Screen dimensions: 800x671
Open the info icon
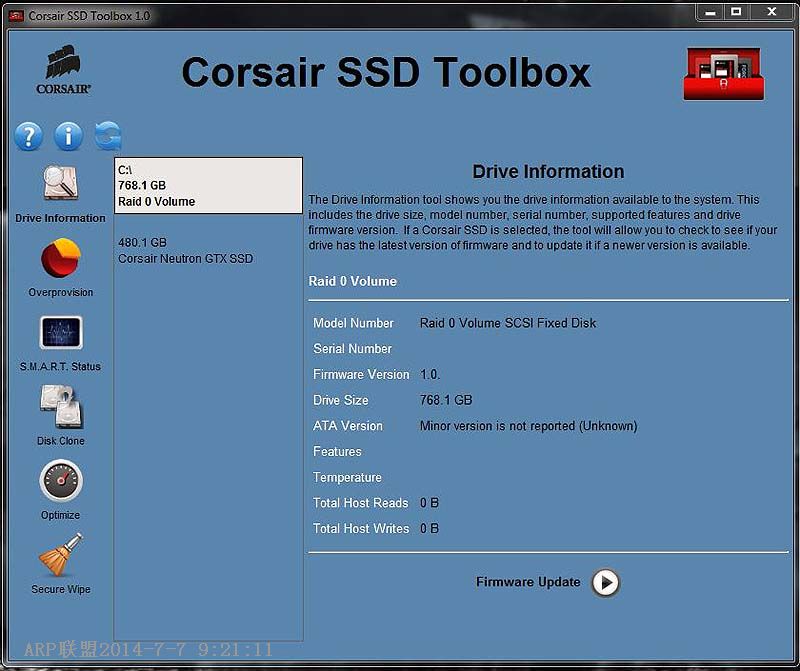point(67,136)
